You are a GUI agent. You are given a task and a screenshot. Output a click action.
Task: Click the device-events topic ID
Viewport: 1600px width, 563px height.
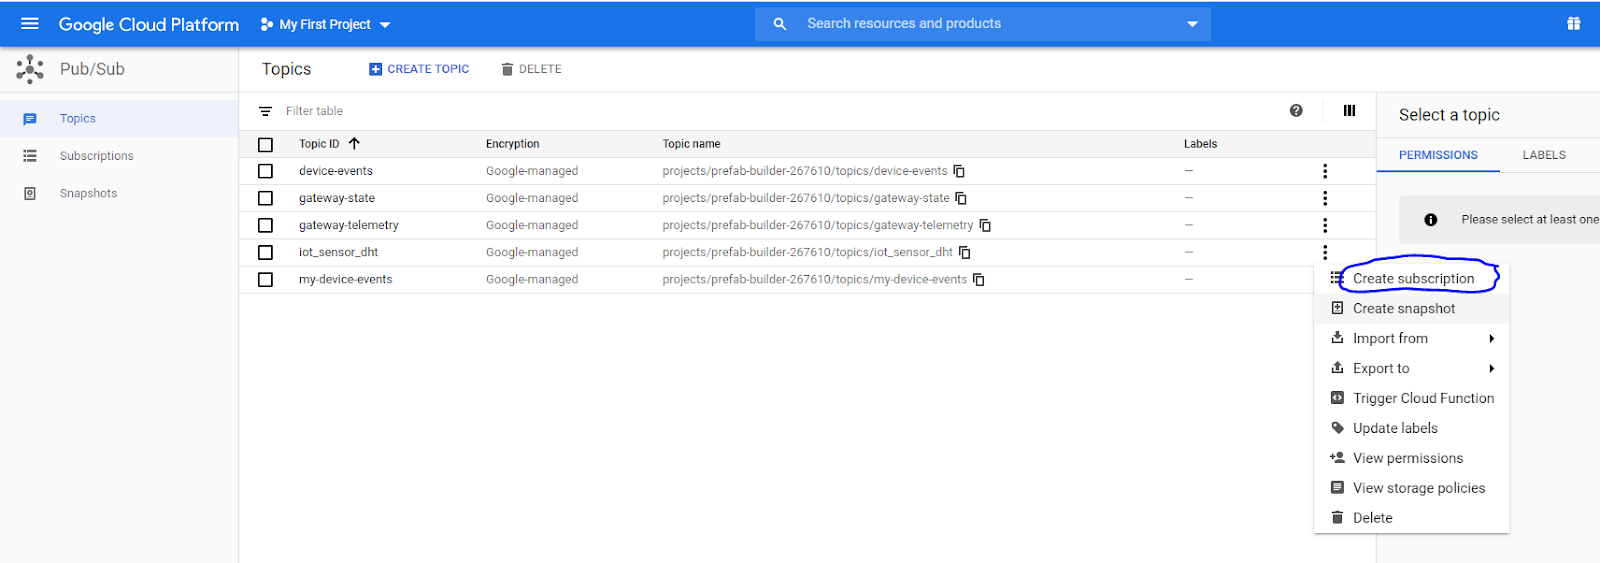335,171
